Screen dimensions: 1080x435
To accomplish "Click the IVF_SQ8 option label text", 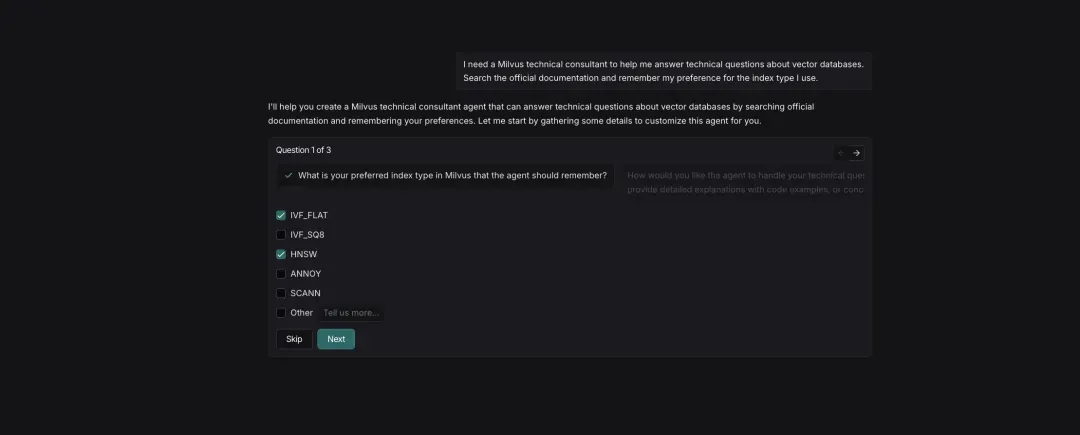I will (307, 235).
